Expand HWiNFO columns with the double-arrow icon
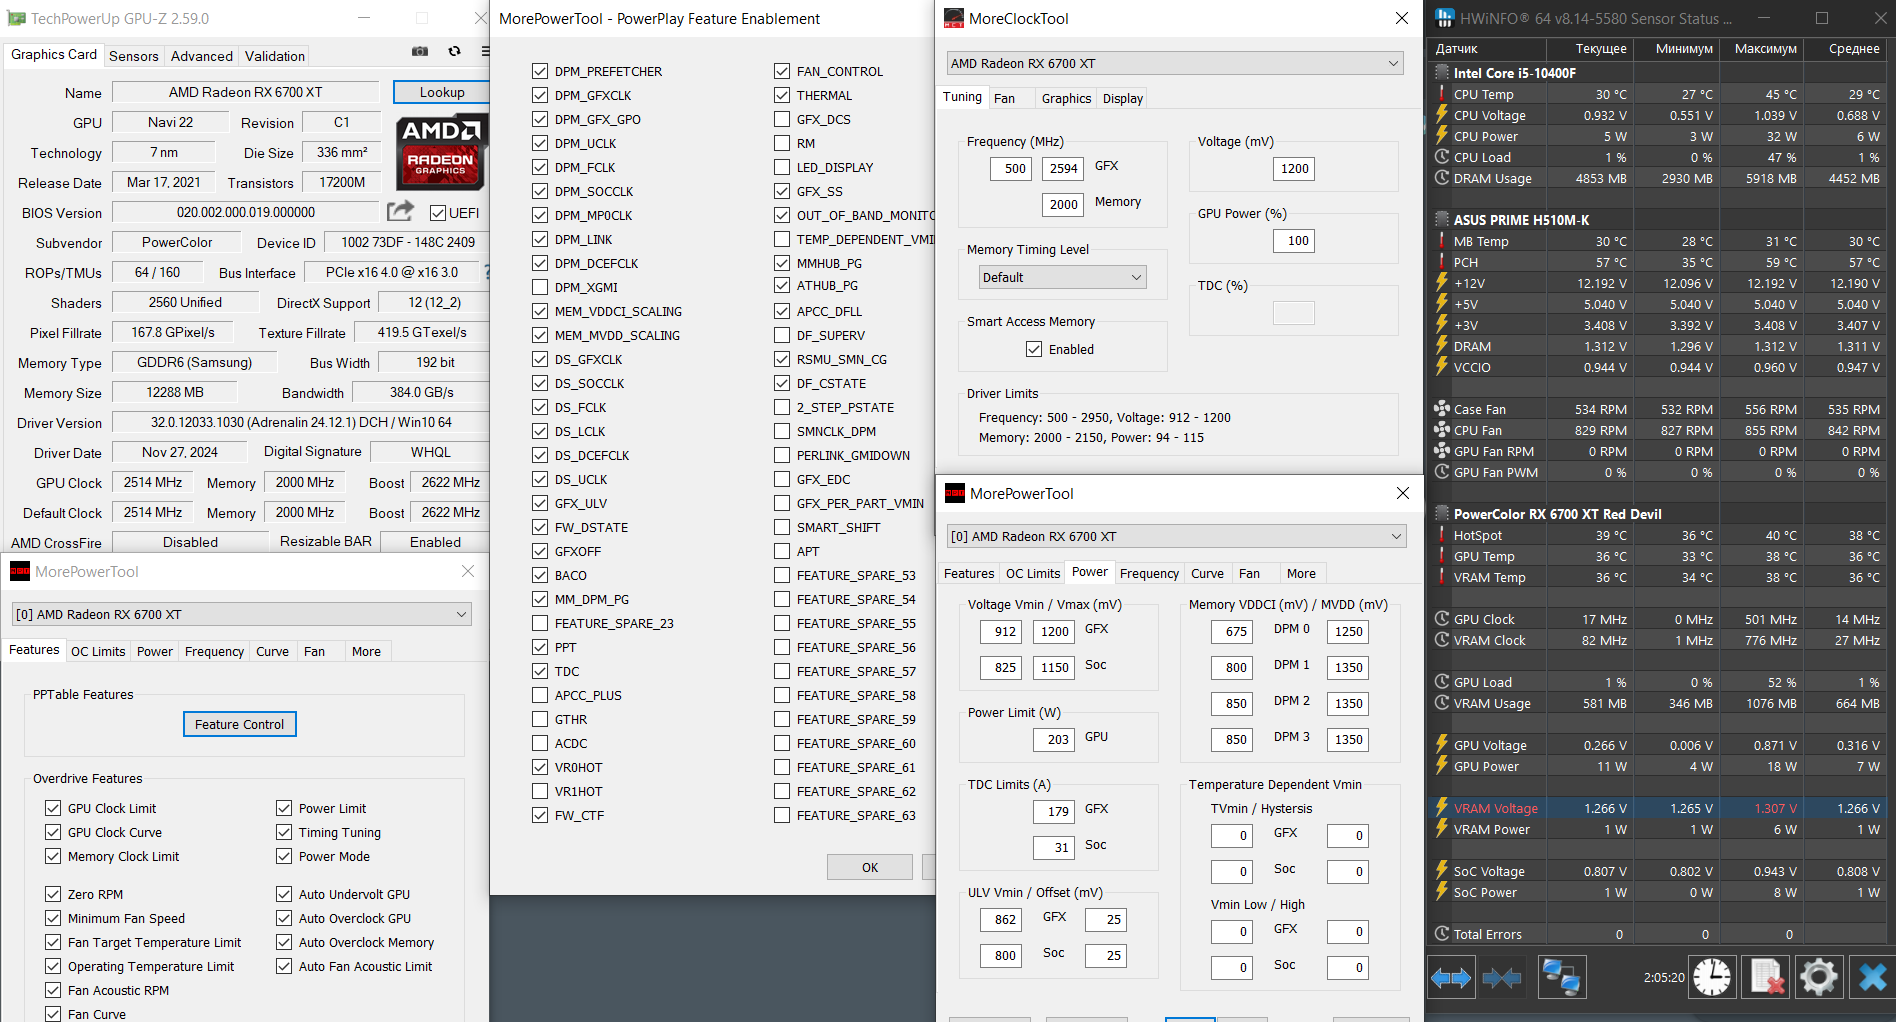 (x=1451, y=977)
